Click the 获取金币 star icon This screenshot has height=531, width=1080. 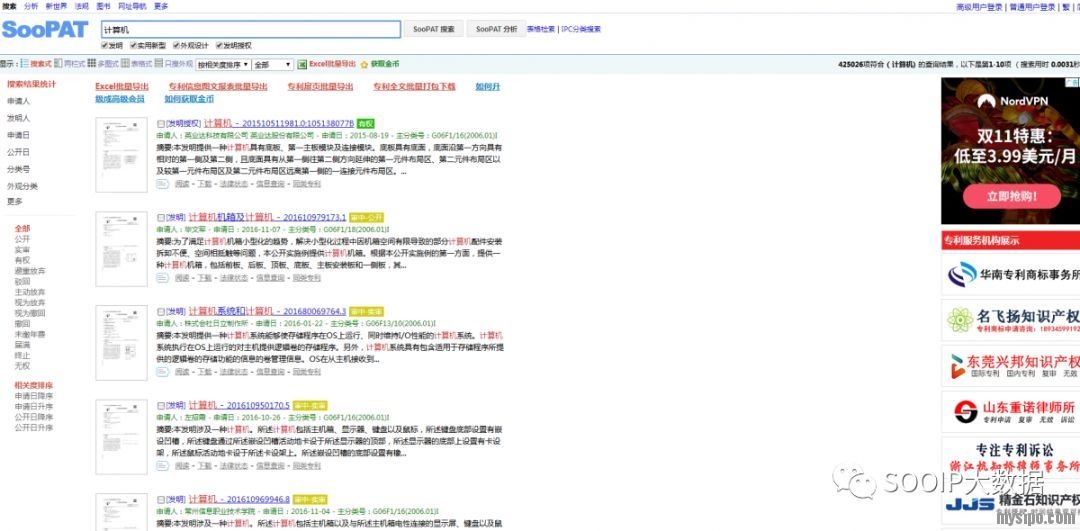point(364,64)
